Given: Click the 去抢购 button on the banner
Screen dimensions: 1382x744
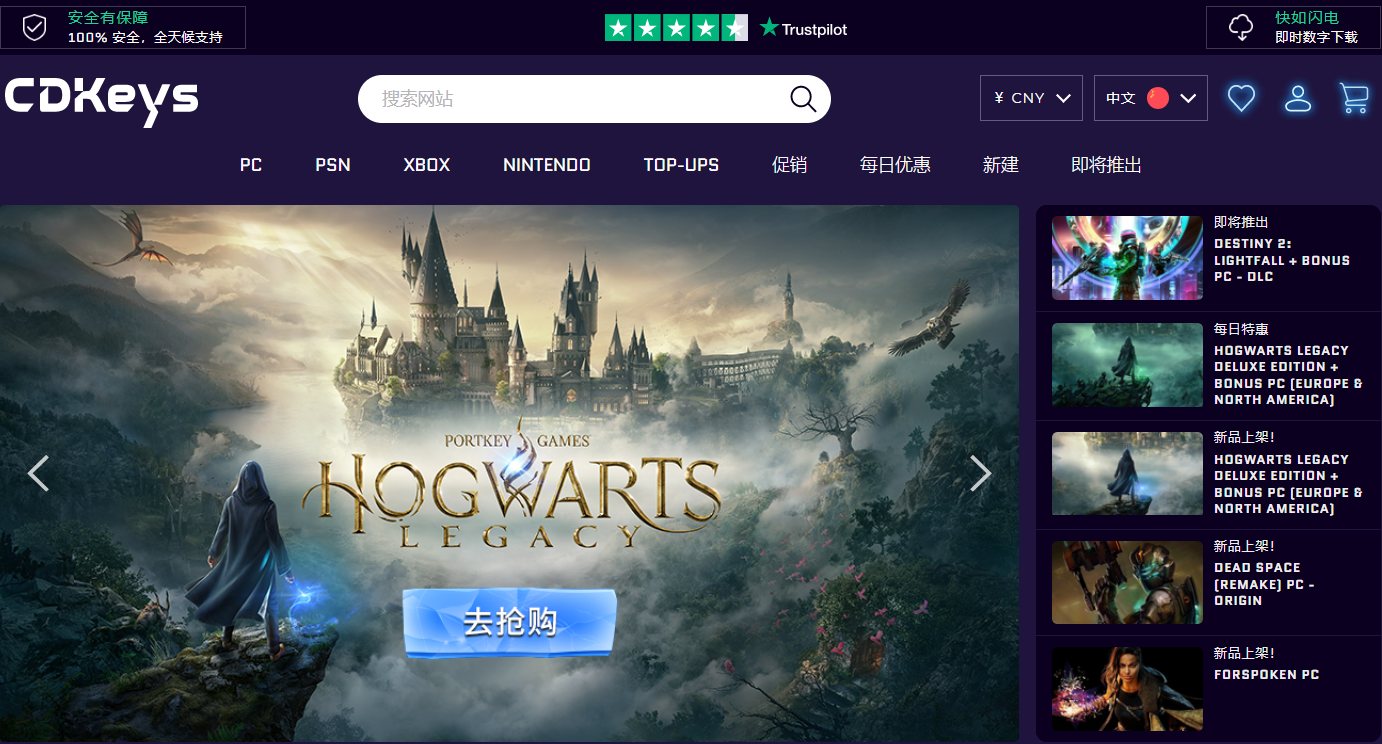Looking at the screenshot, I should [508, 621].
